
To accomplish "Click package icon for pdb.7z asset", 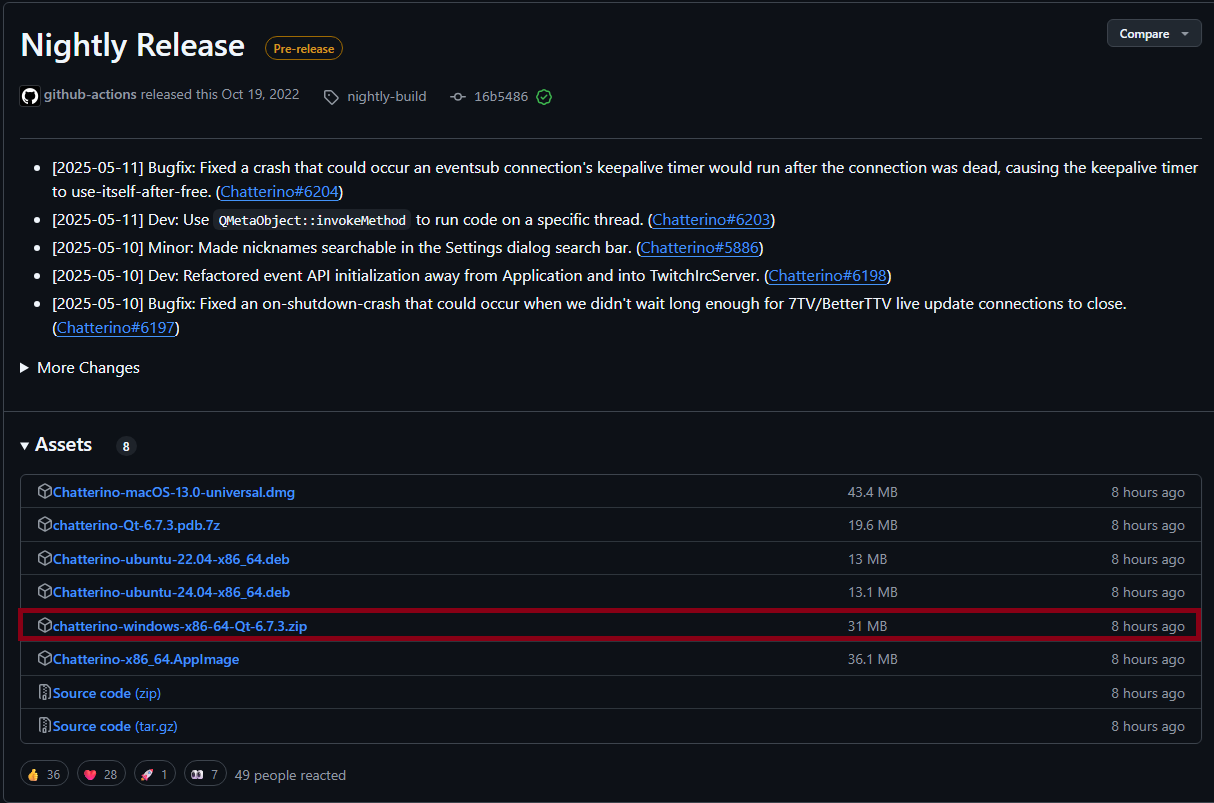I will pyautogui.click(x=44, y=524).
